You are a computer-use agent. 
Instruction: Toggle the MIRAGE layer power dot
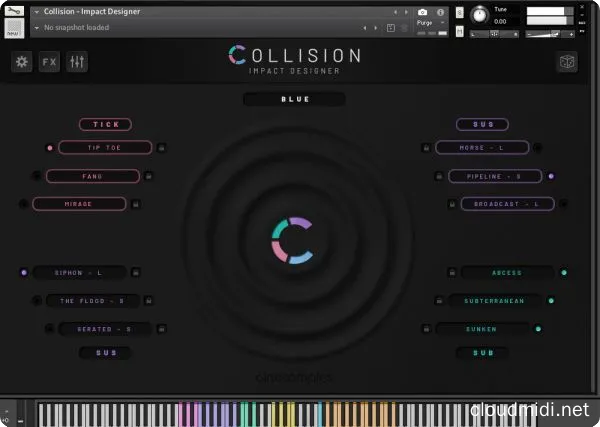(23, 204)
